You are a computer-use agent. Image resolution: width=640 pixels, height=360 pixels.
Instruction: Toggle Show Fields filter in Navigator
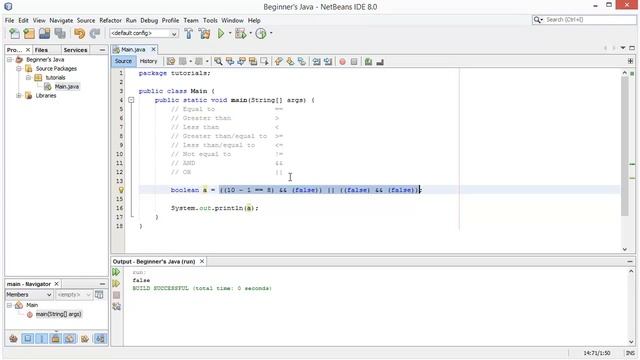pos(28,338)
